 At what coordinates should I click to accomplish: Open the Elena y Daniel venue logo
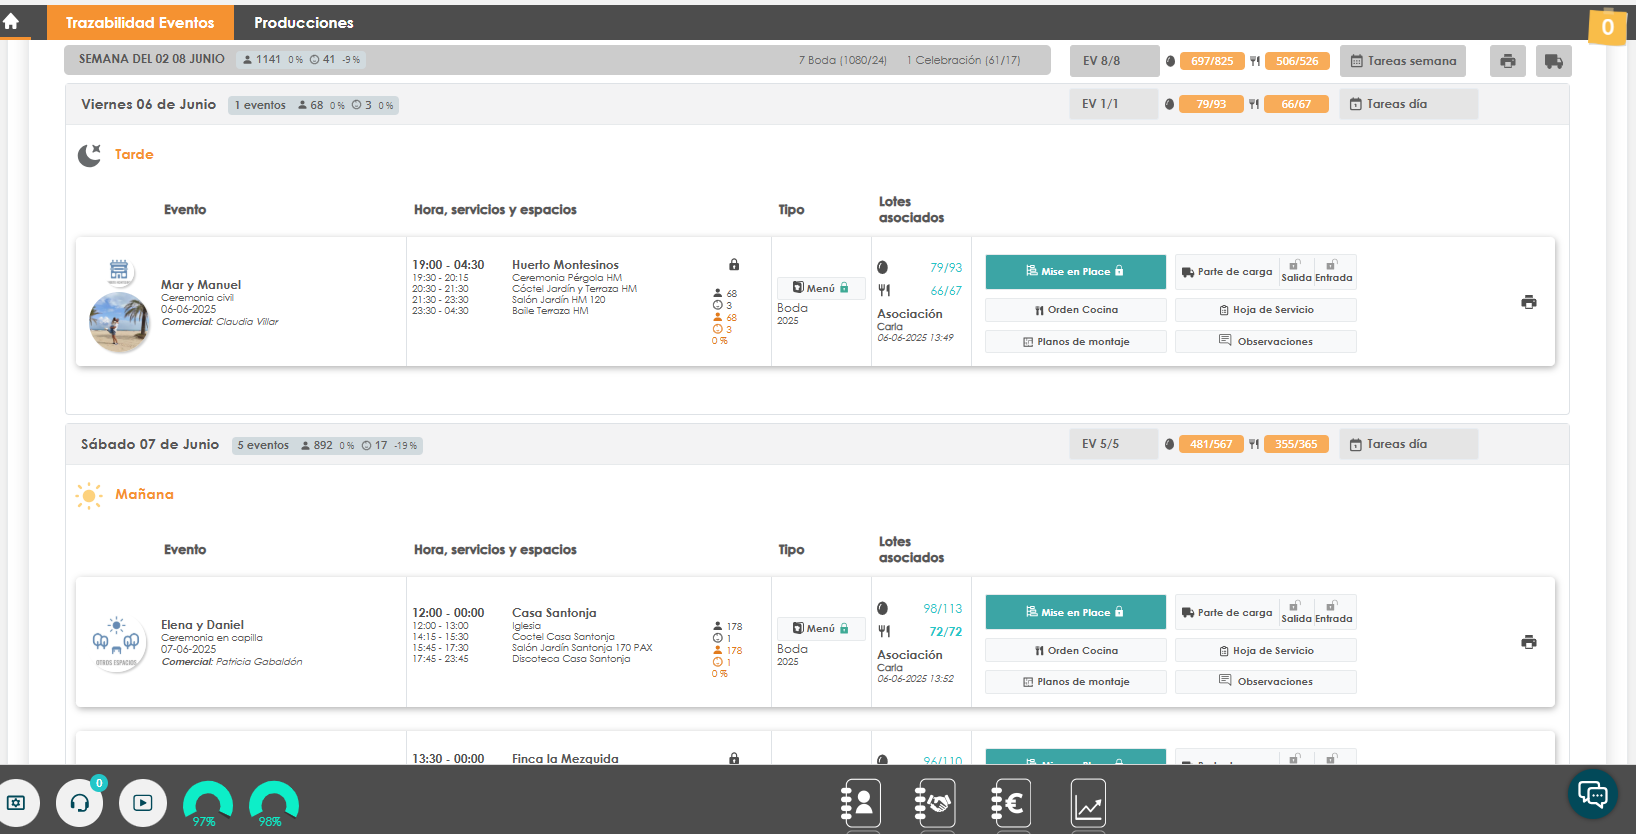117,643
